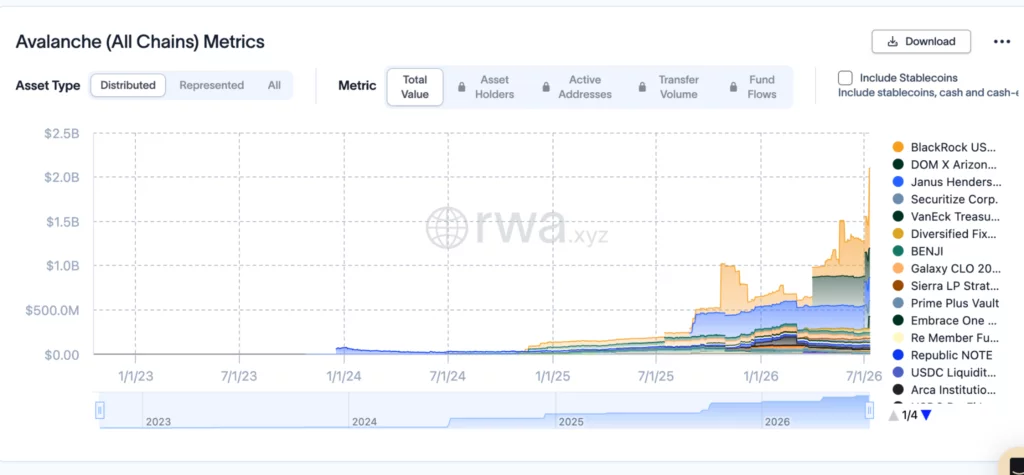Click the lock icon beside Active Addresses
Screen dimensions: 1024x475
(x=546, y=87)
